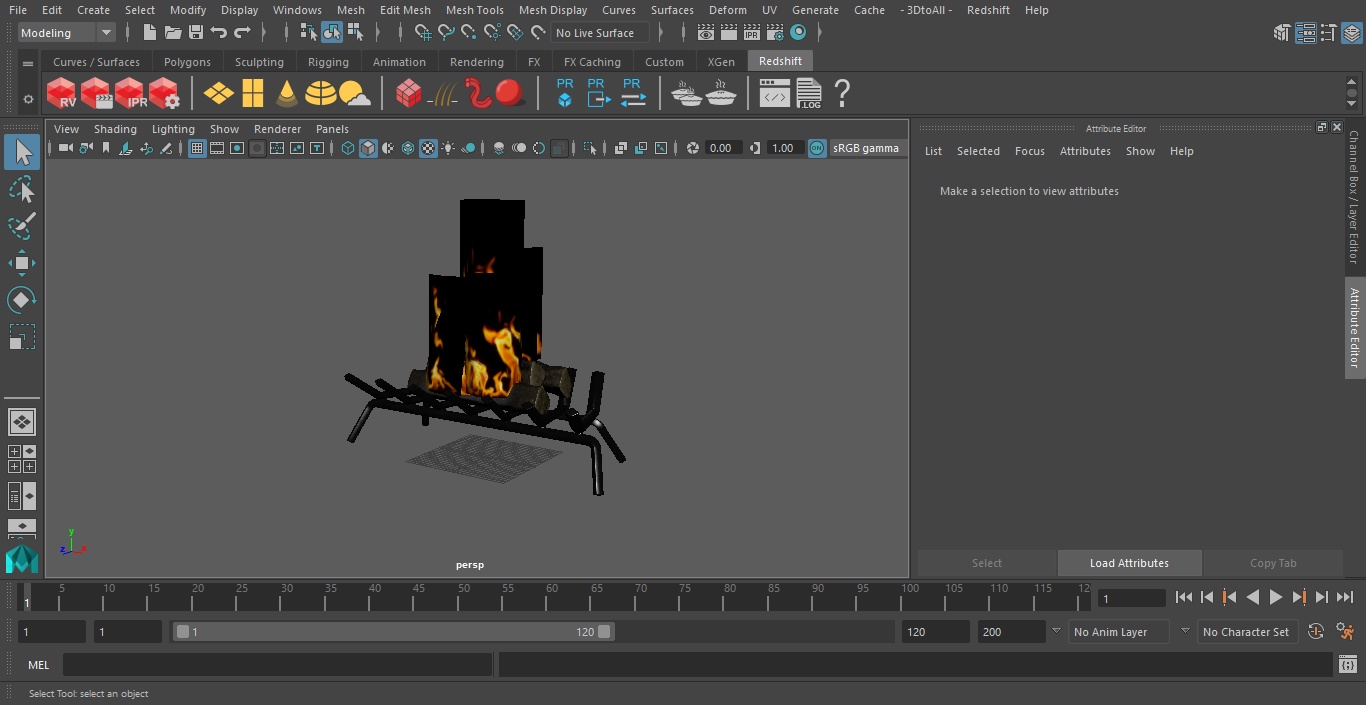Image resolution: width=1366 pixels, height=705 pixels.
Task: Activate the Lasso select tool
Action: click(22, 190)
